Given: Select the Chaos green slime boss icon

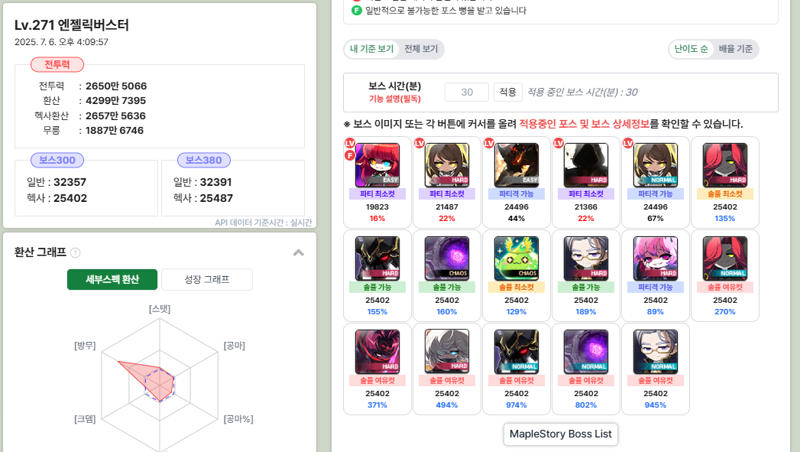Looking at the screenshot, I should pyautogui.click(x=516, y=259).
